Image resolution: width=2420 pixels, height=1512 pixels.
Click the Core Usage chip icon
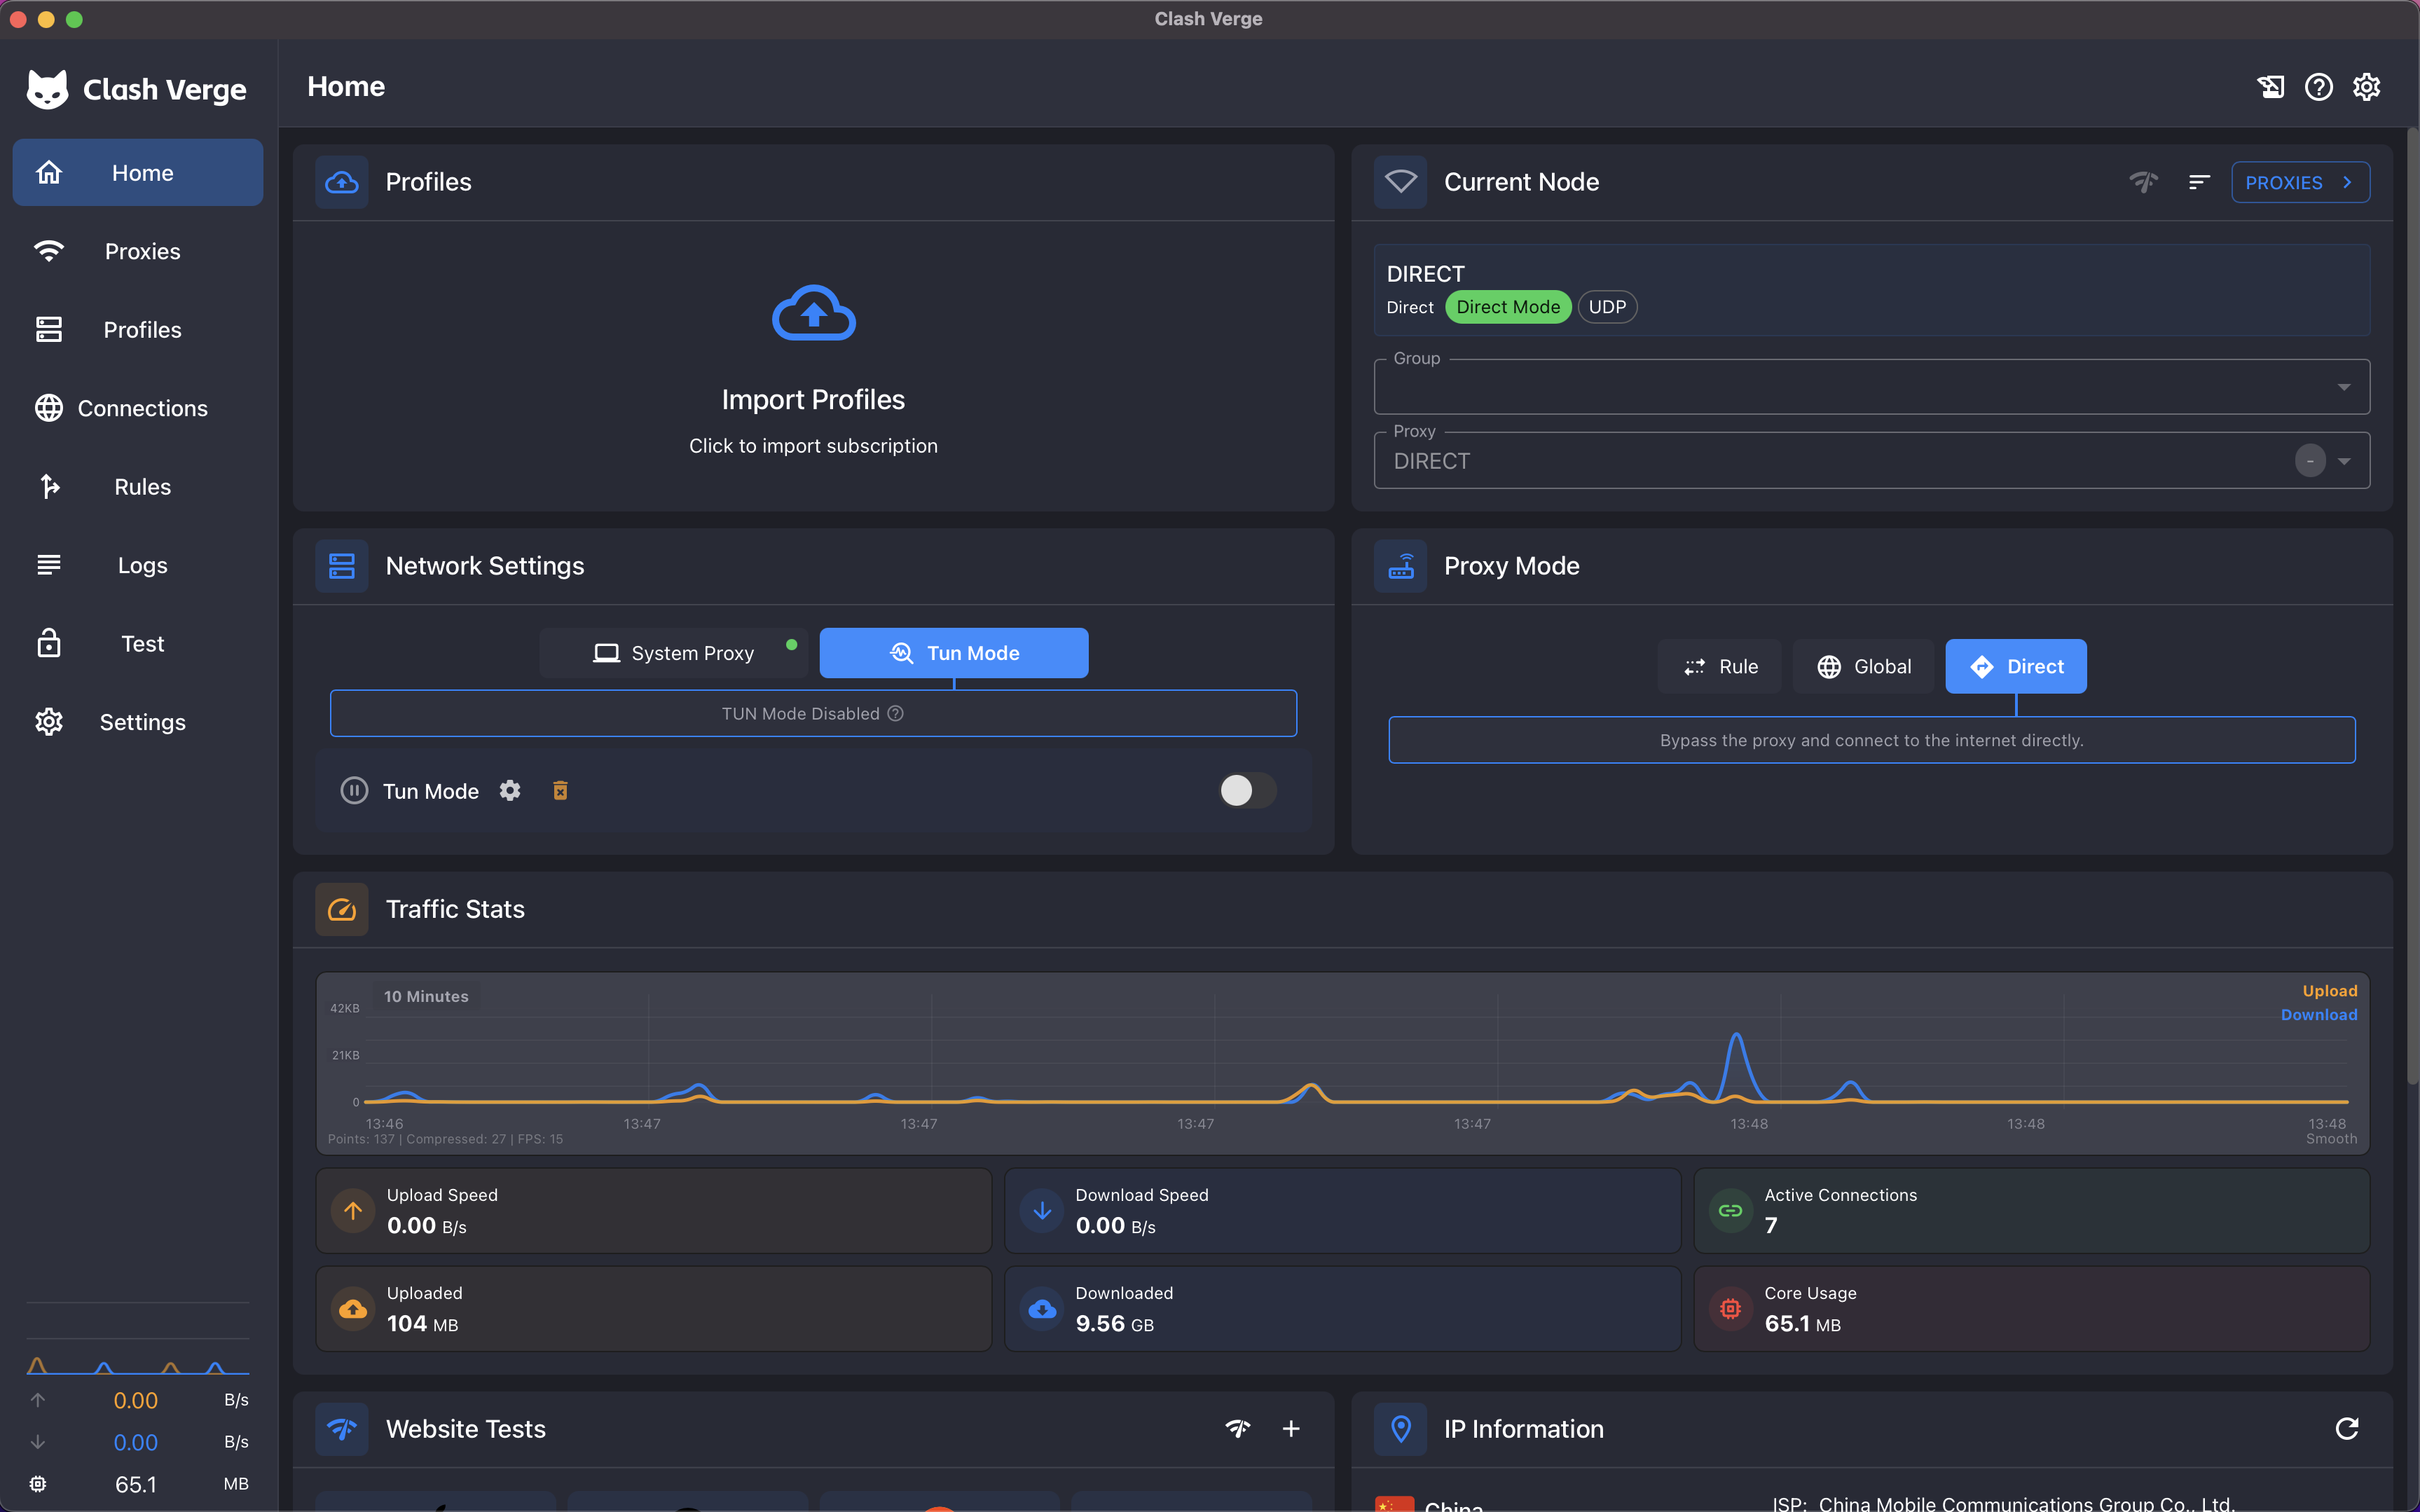(1730, 1309)
